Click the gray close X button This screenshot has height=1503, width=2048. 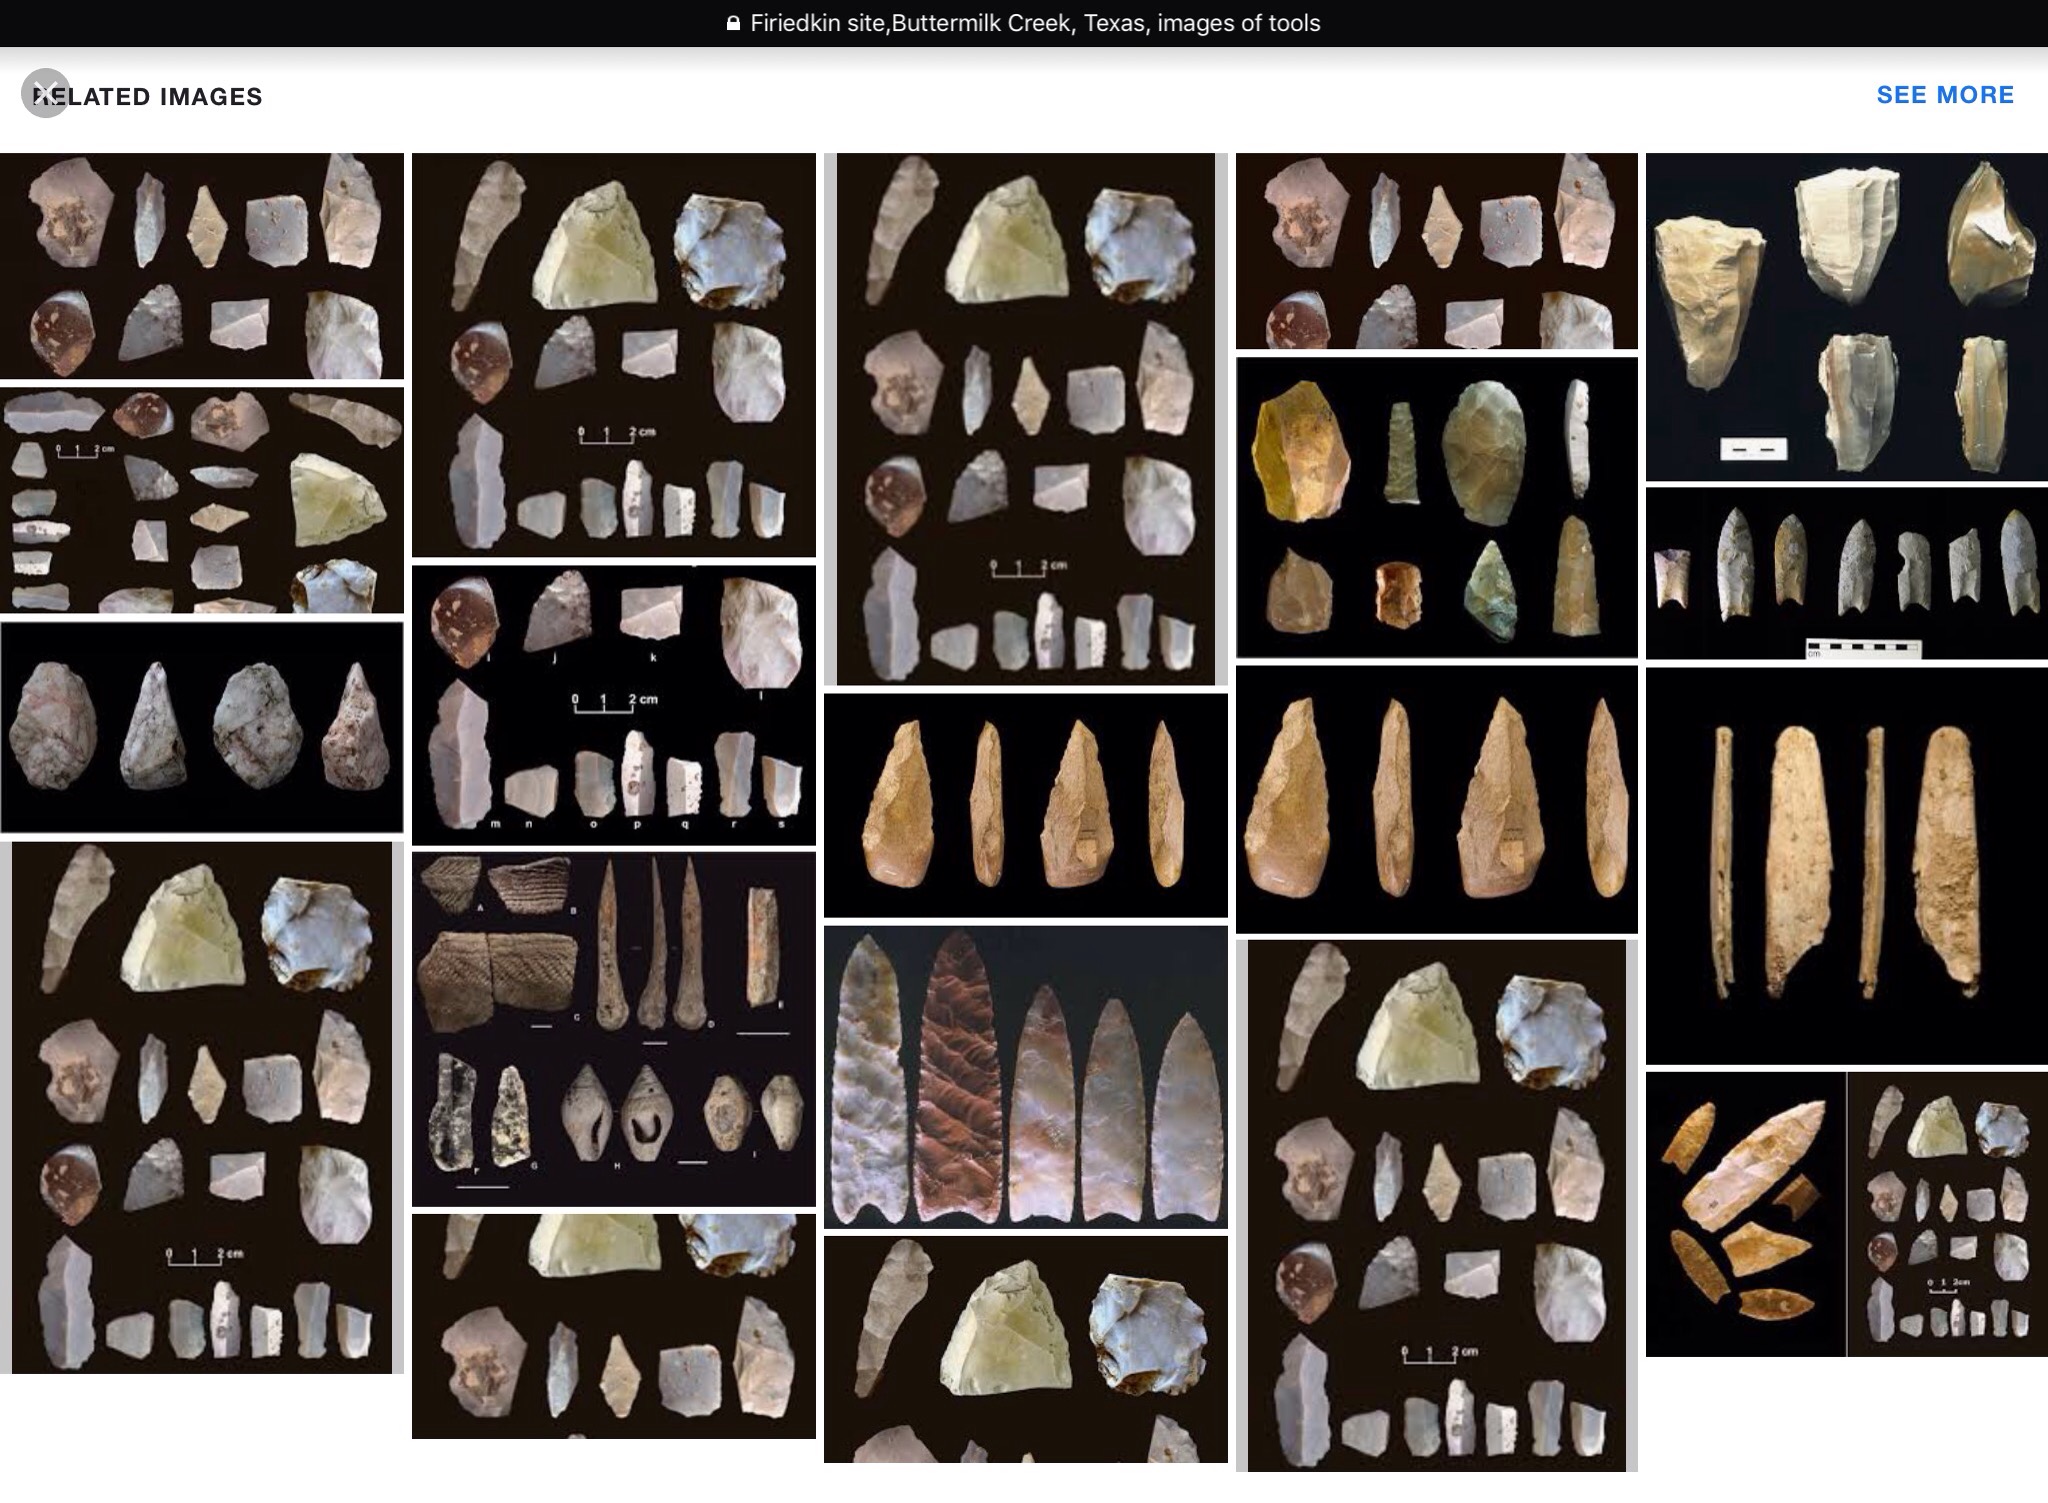tap(45, 94)
